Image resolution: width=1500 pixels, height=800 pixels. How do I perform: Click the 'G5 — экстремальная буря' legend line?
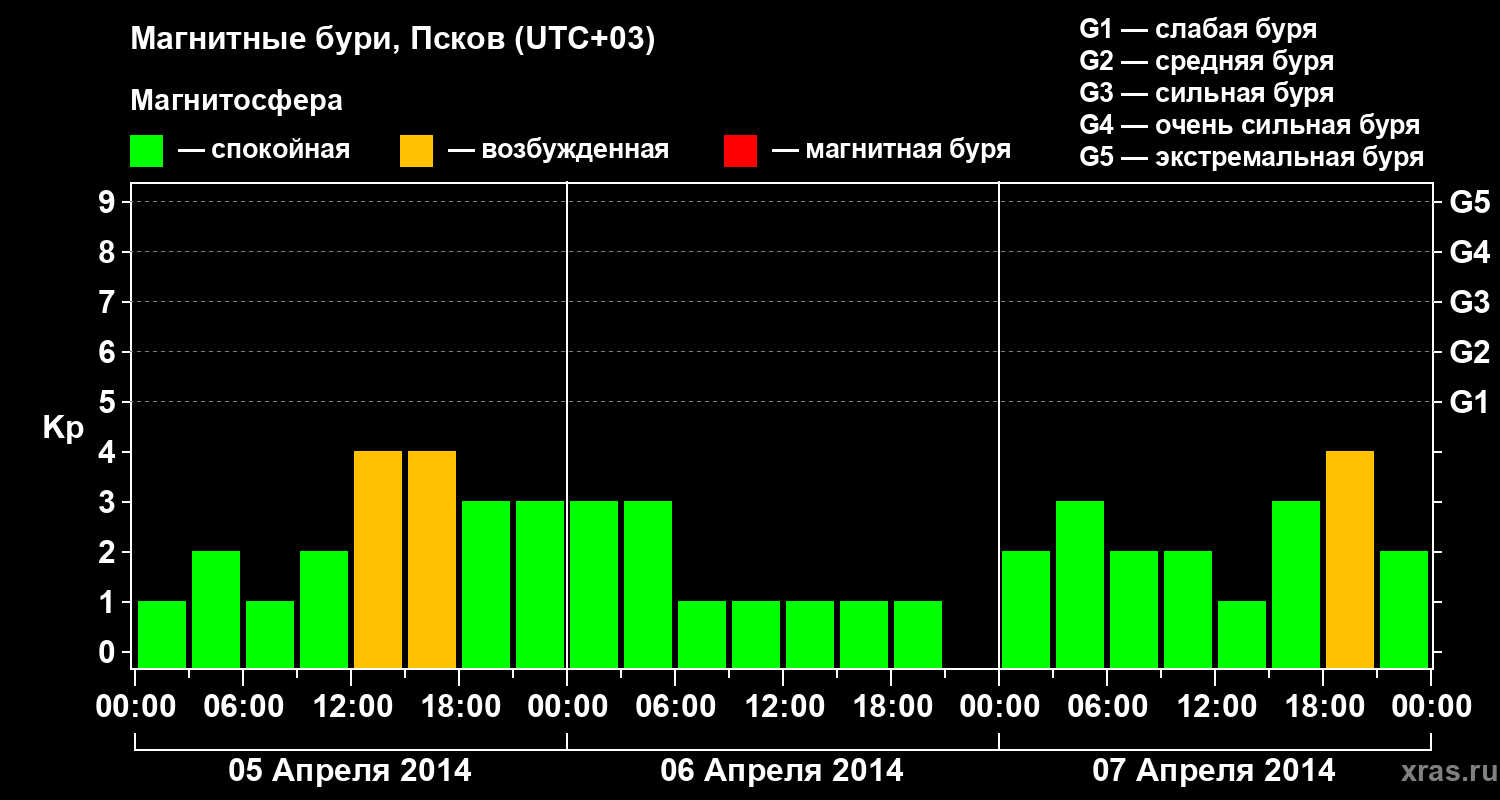1251,157
